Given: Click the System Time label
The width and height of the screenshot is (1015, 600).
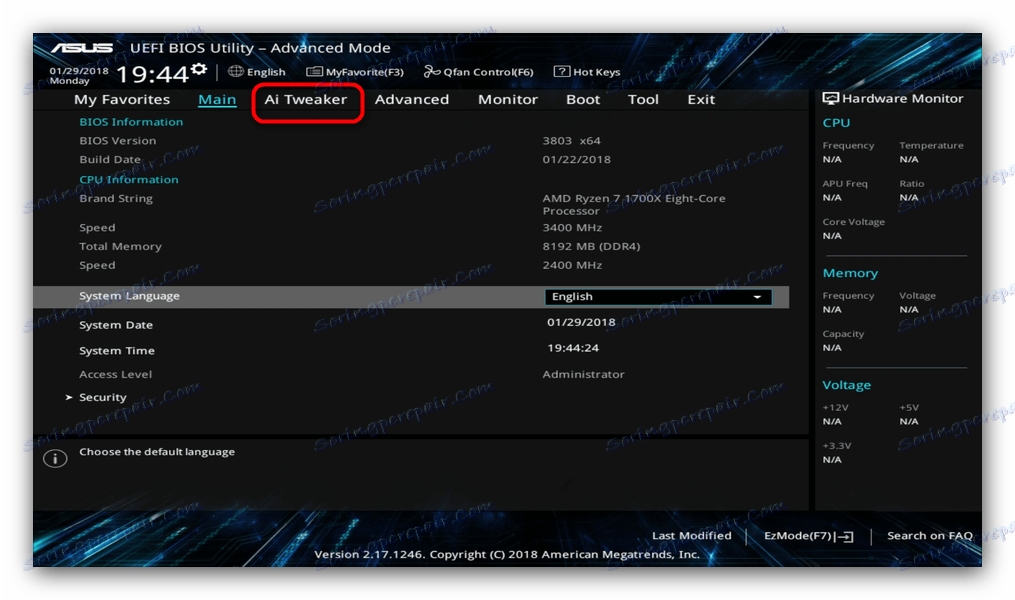Looking at the screenshot, I should tap(117, 351).
